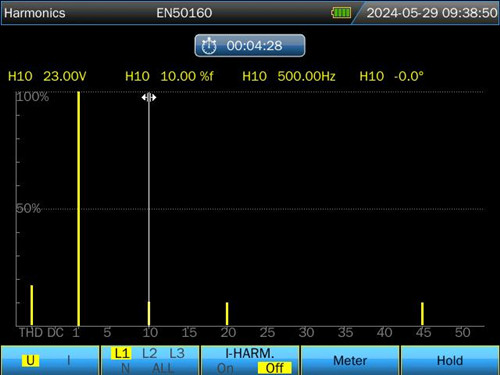
Task: Select phase L1
Action: click(122, 353)
